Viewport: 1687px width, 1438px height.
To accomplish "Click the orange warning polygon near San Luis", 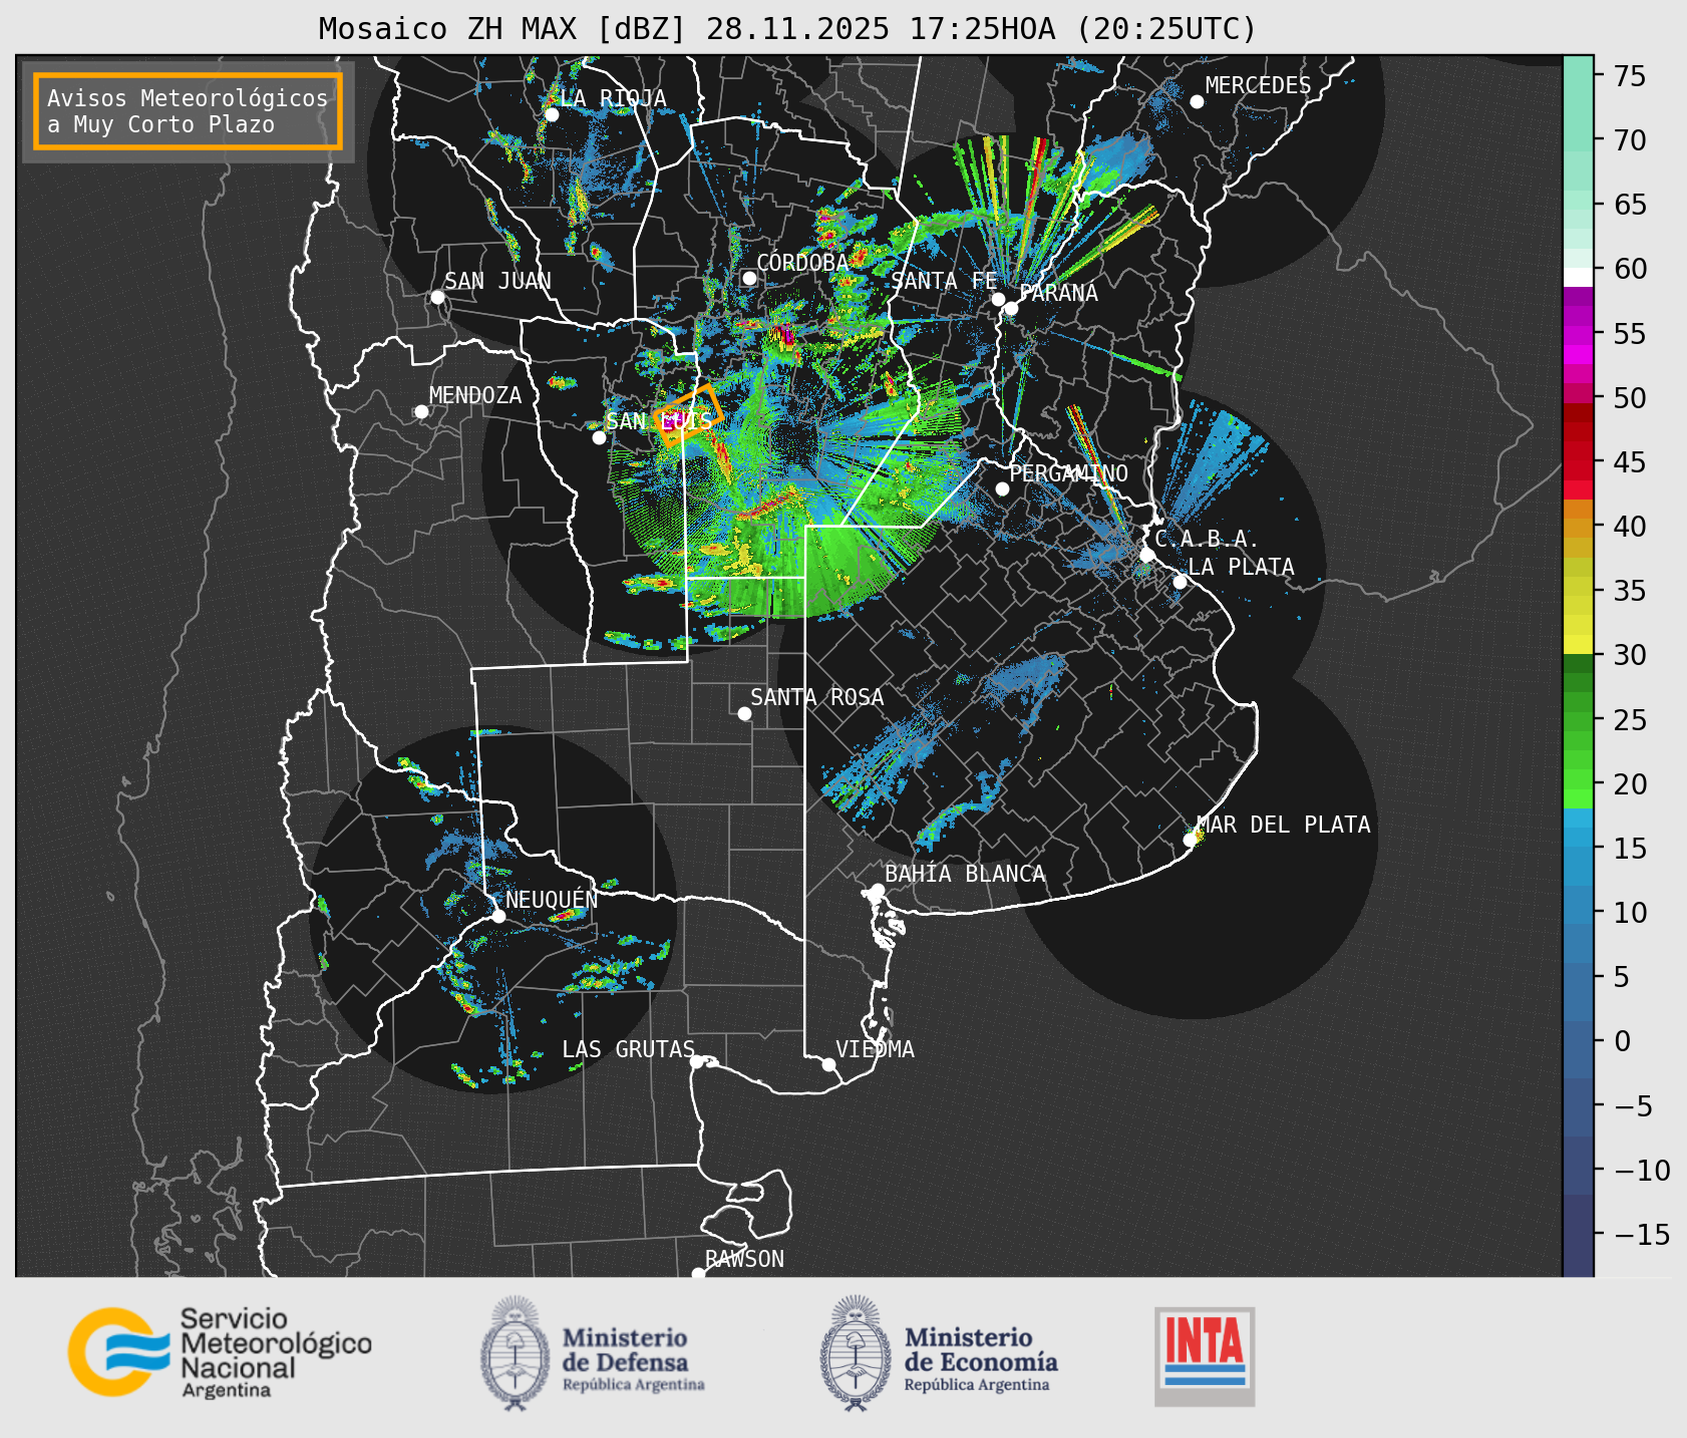I will [688, 414].
